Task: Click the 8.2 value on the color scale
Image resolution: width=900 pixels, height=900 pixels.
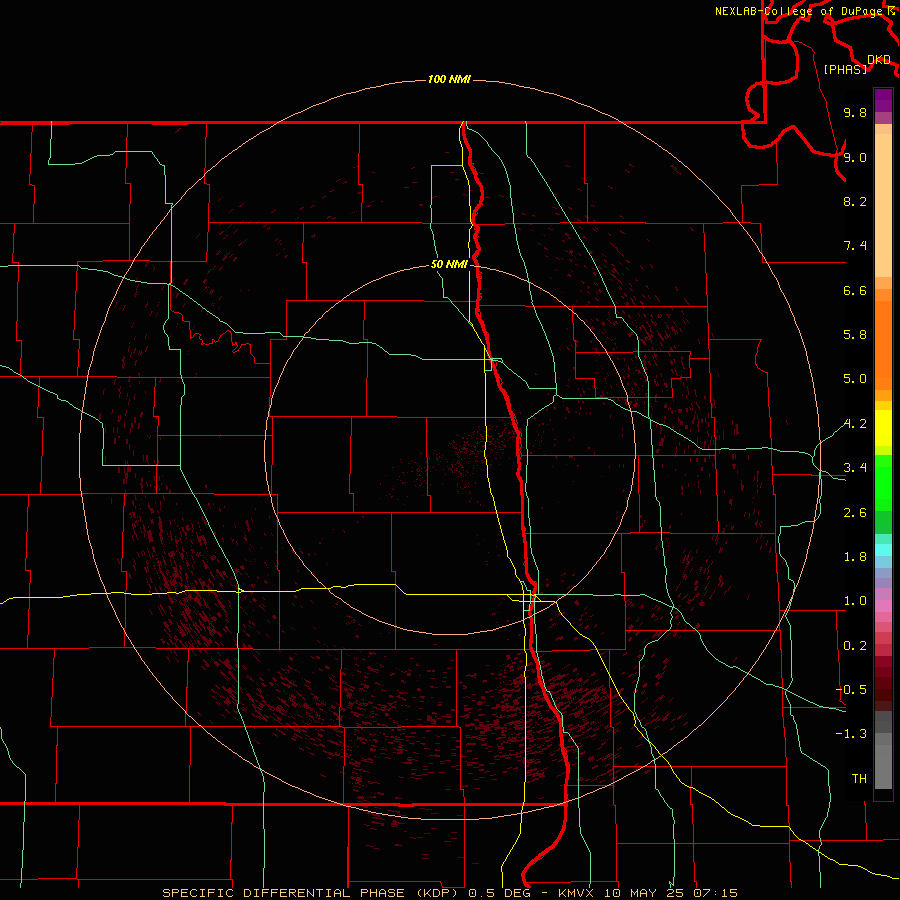Action: 855,201
